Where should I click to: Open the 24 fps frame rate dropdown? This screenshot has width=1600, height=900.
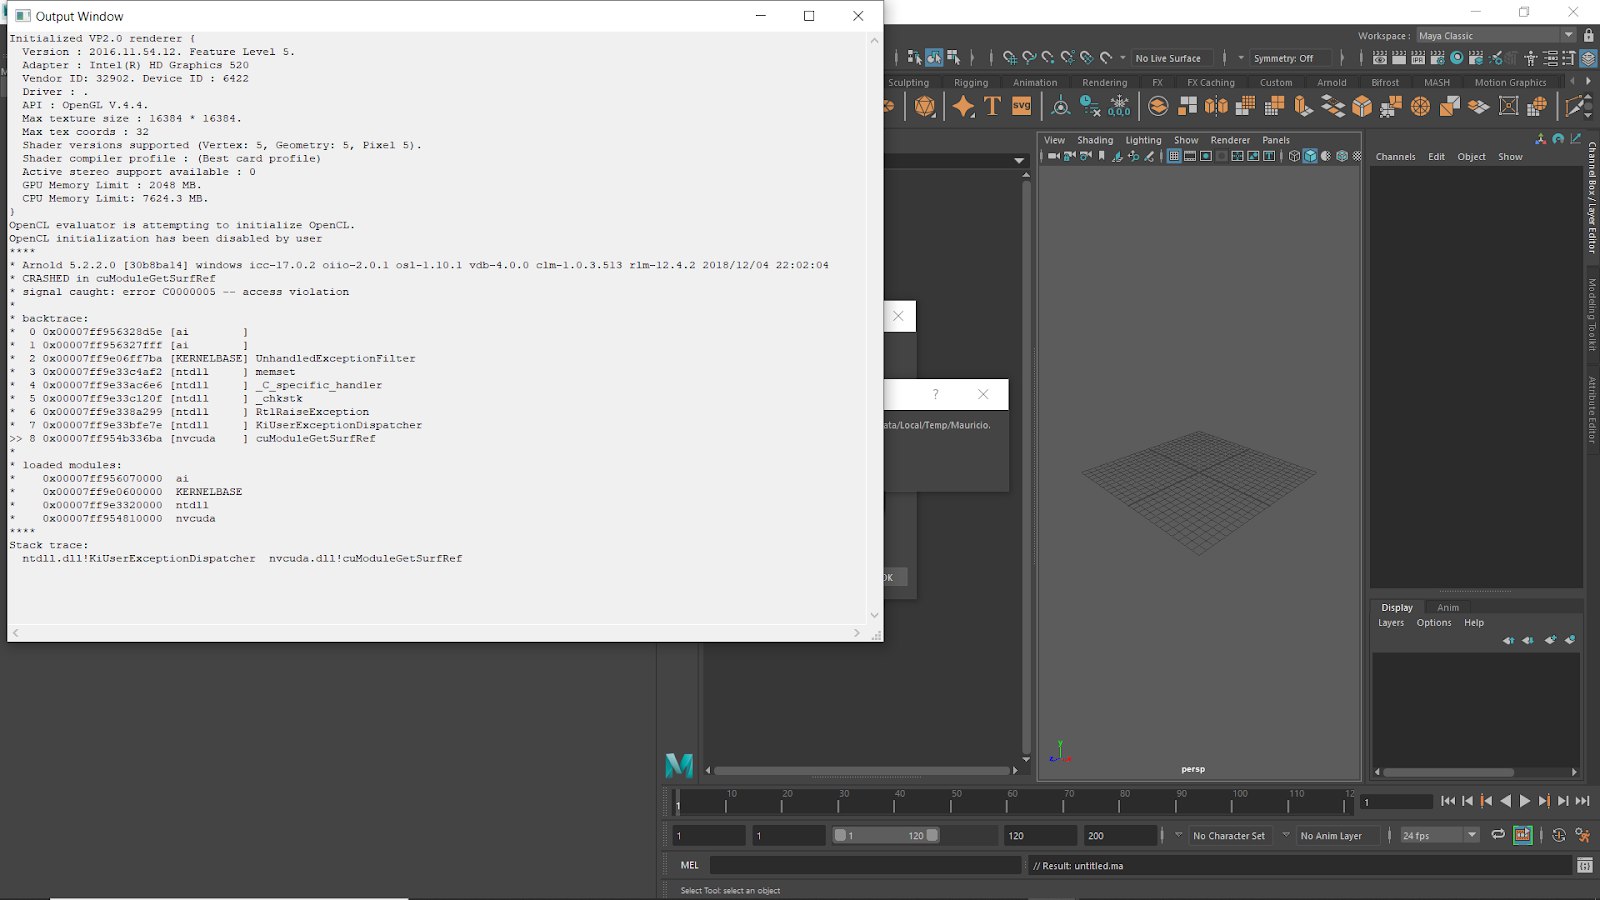click(x=1439, y=835)
